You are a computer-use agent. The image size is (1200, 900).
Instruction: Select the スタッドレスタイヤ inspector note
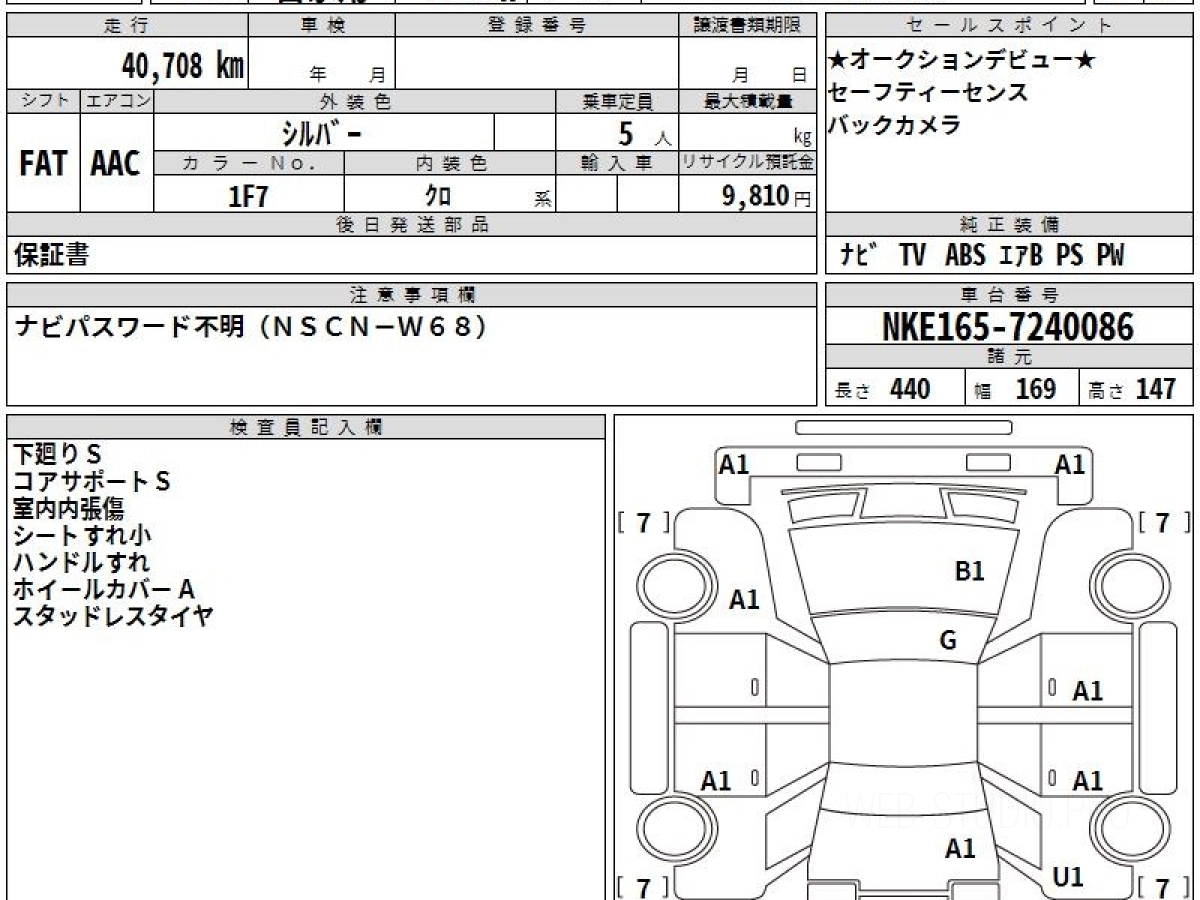point(113,616)
